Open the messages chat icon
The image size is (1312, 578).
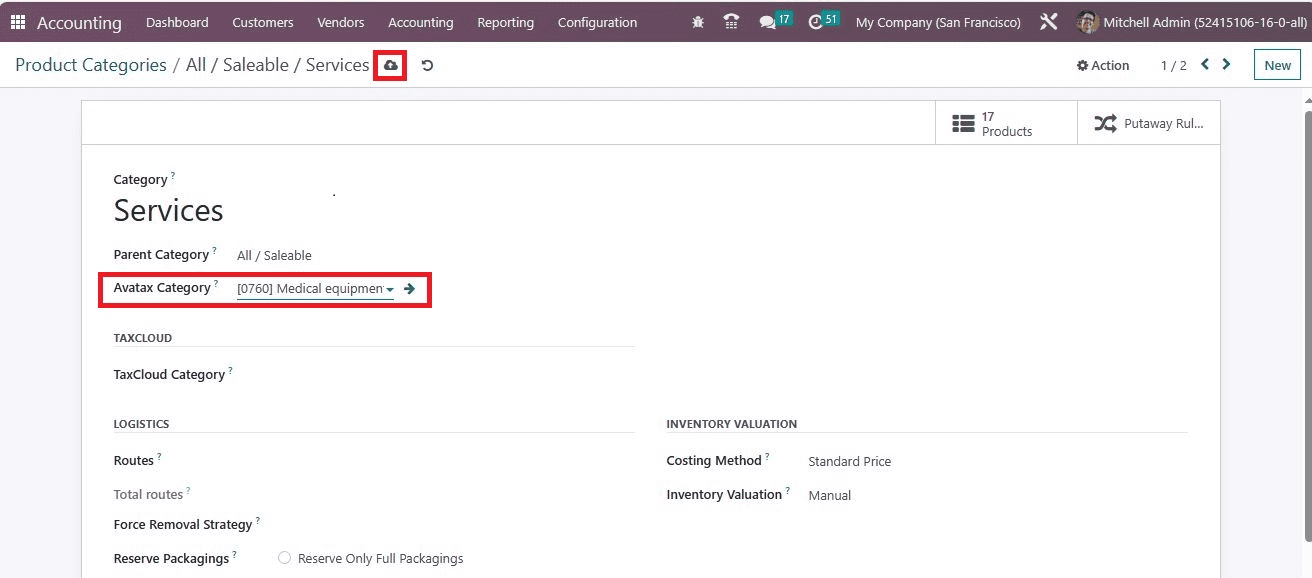(x=767, y=22)
